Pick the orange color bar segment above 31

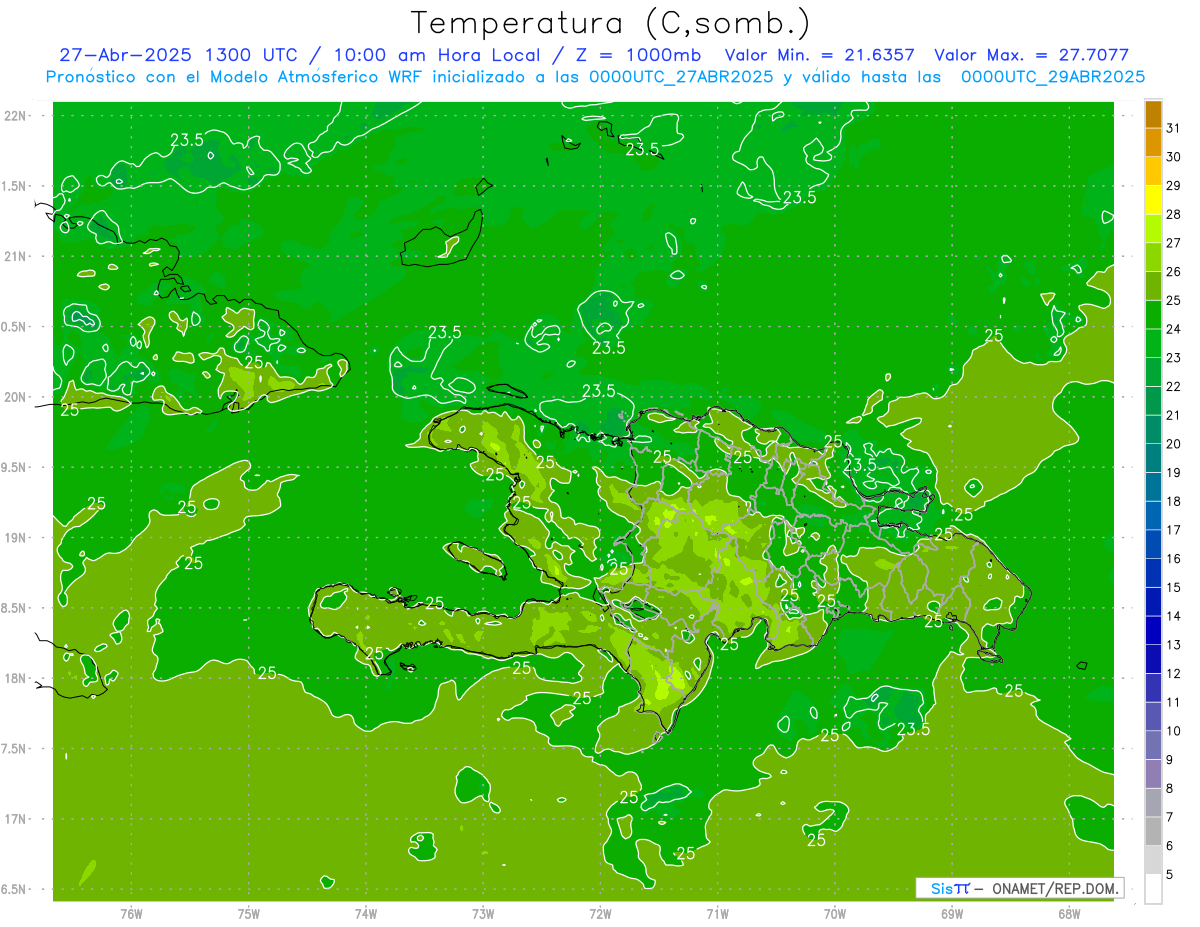(x=1153, y=114)
